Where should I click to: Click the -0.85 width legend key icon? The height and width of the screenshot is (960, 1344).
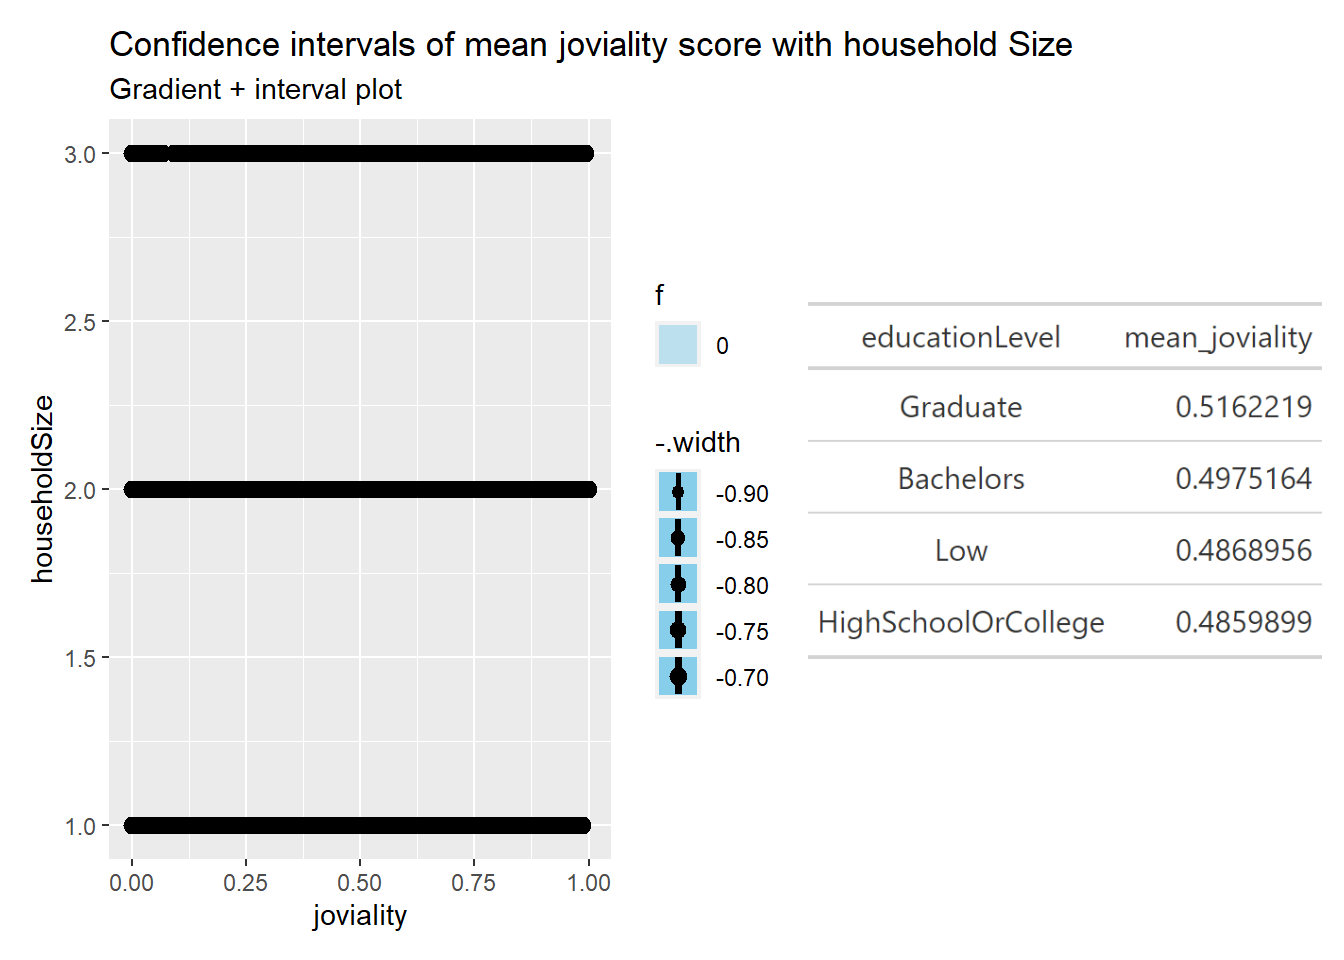(678, 539)
